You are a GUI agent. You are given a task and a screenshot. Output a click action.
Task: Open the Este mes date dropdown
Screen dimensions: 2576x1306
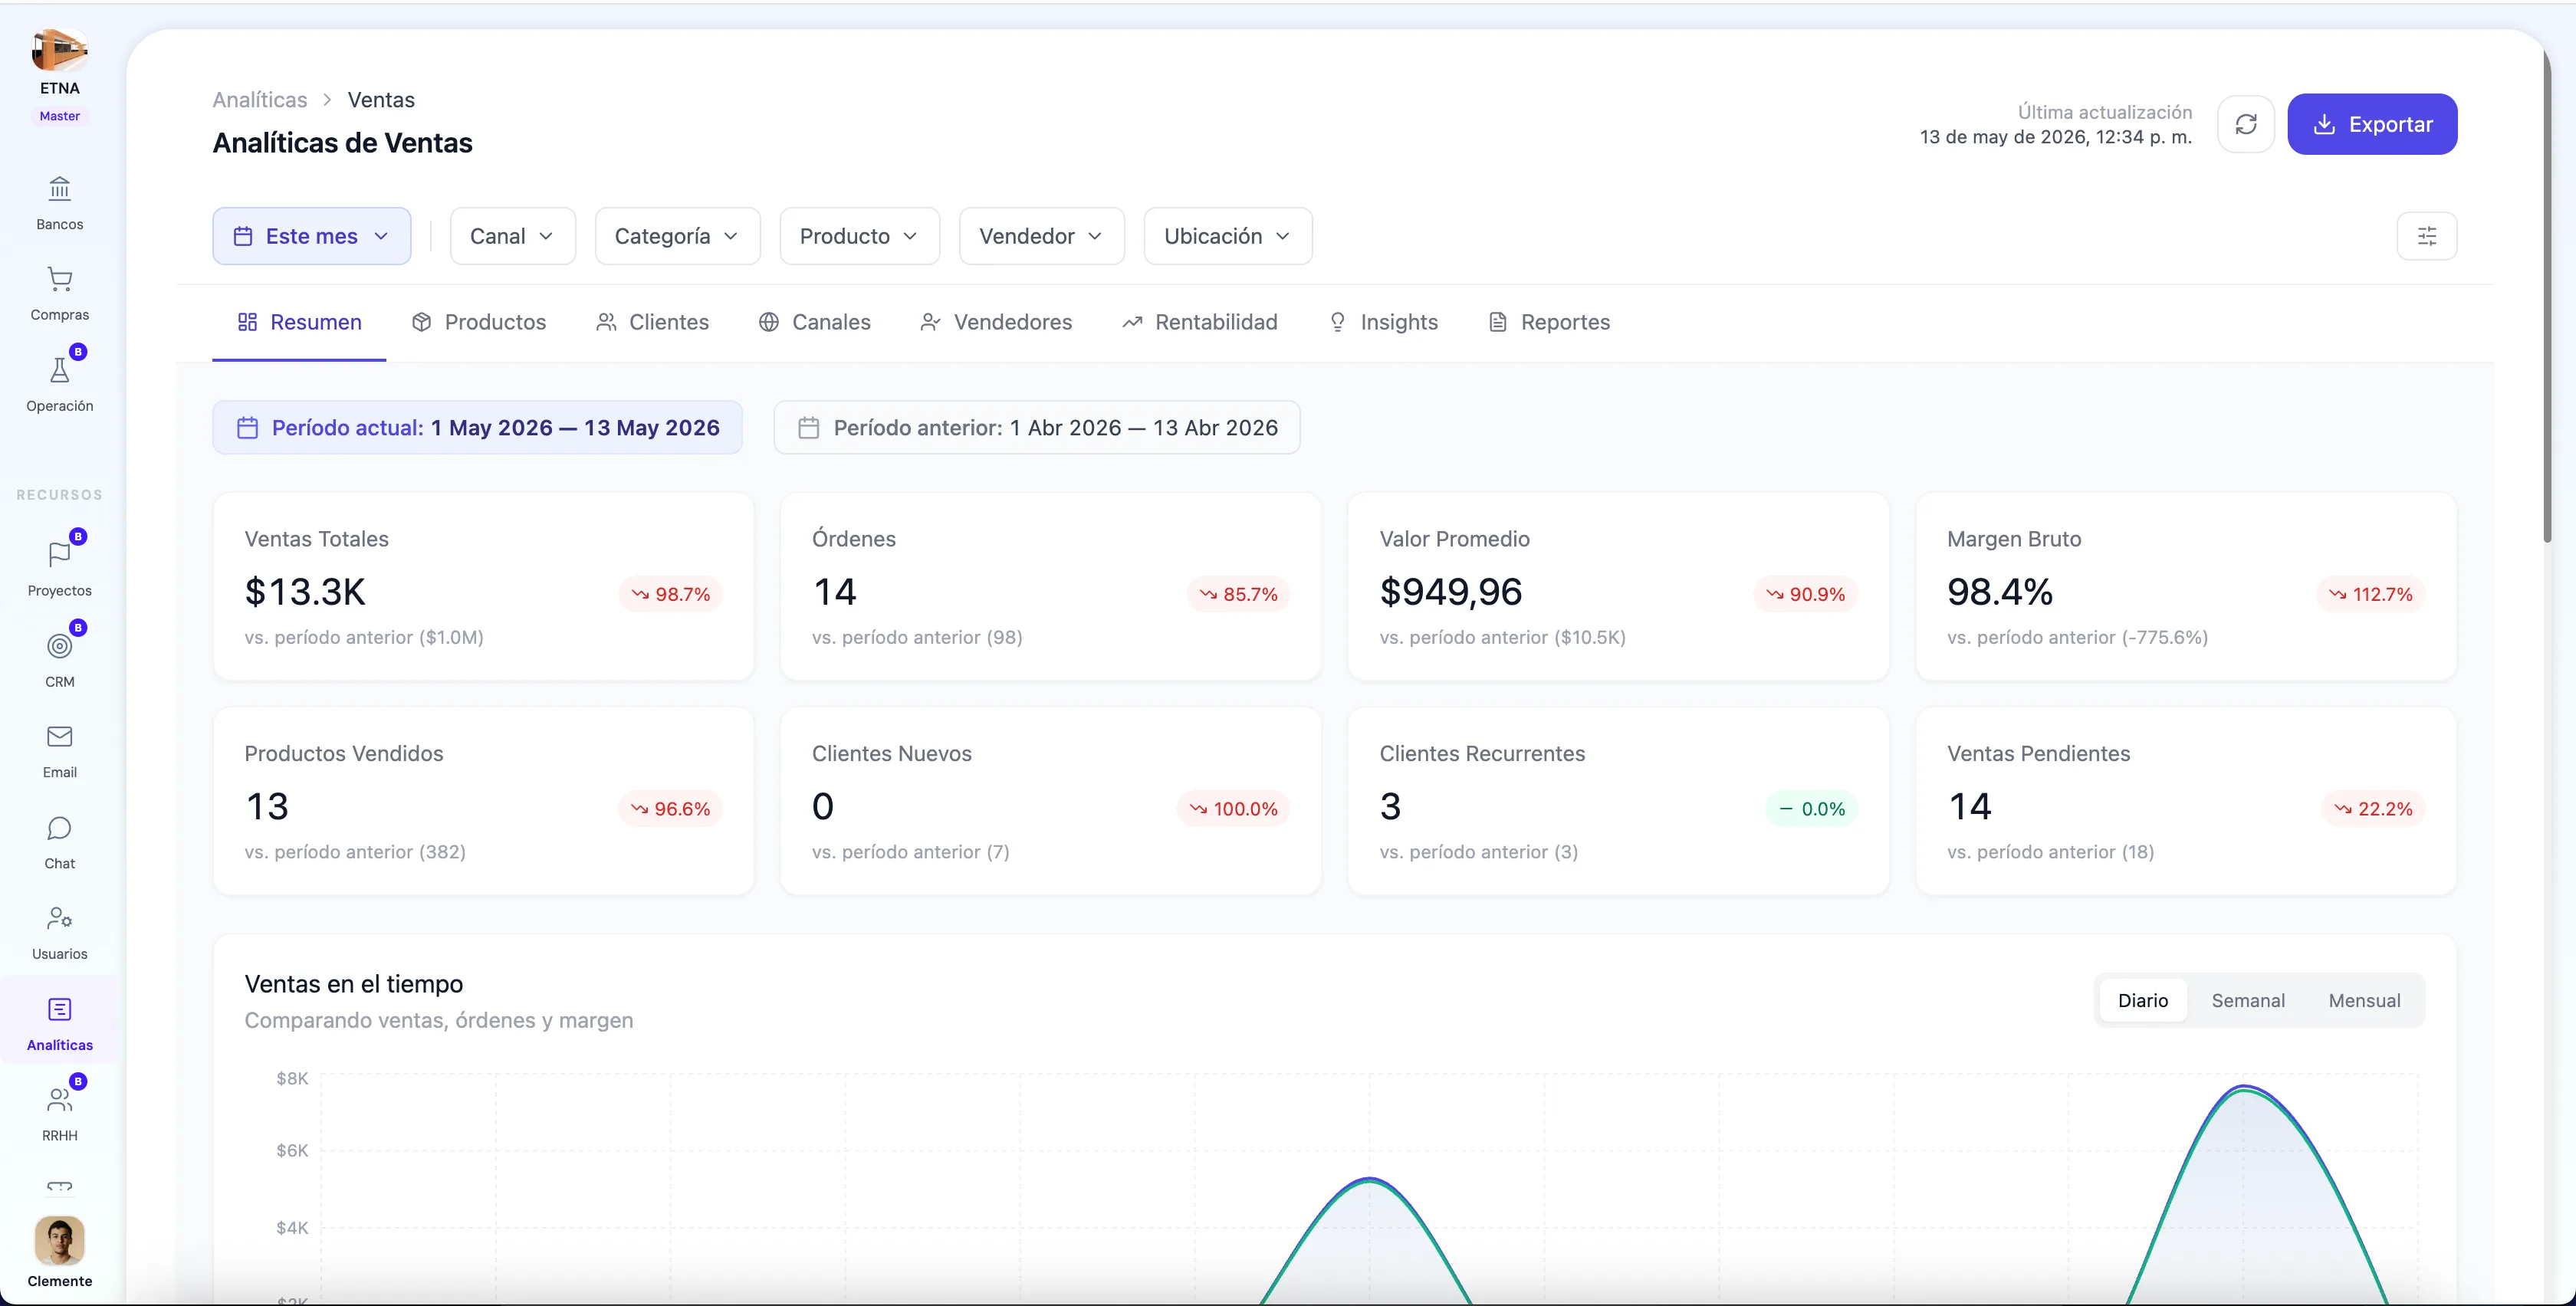pos(312,236)
